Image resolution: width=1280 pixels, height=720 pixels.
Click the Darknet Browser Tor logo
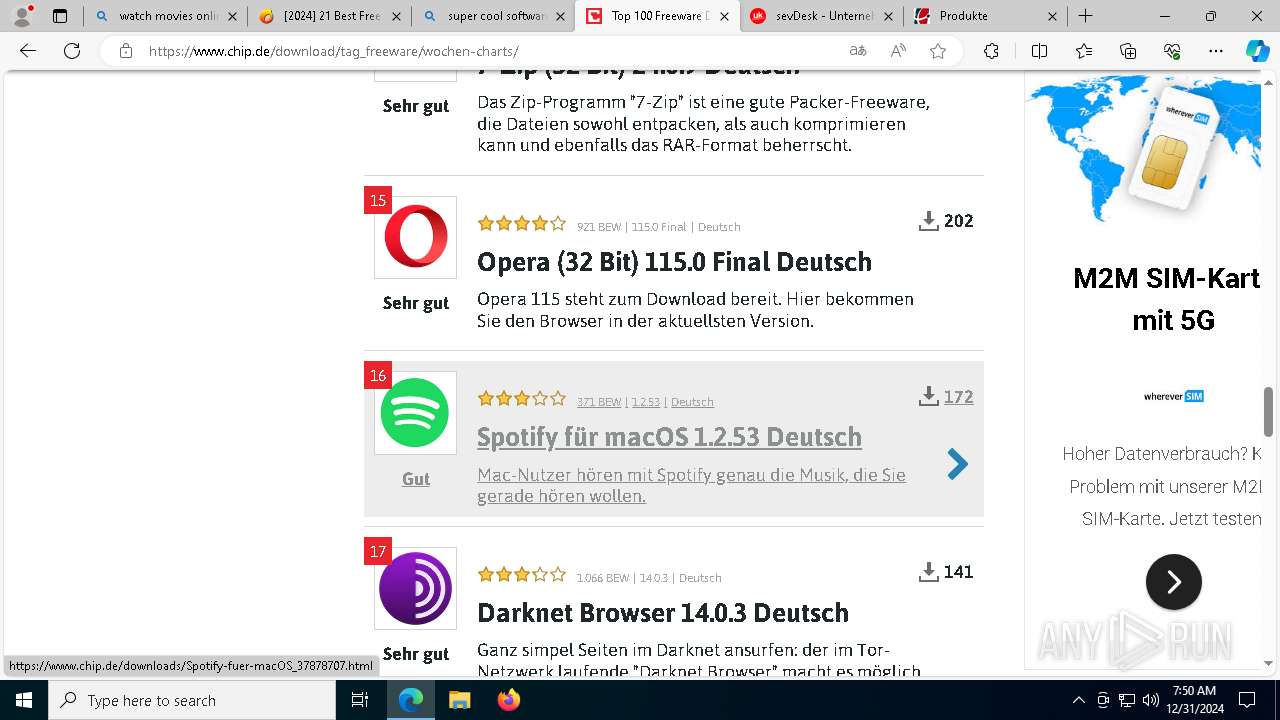tap(415, 588)
